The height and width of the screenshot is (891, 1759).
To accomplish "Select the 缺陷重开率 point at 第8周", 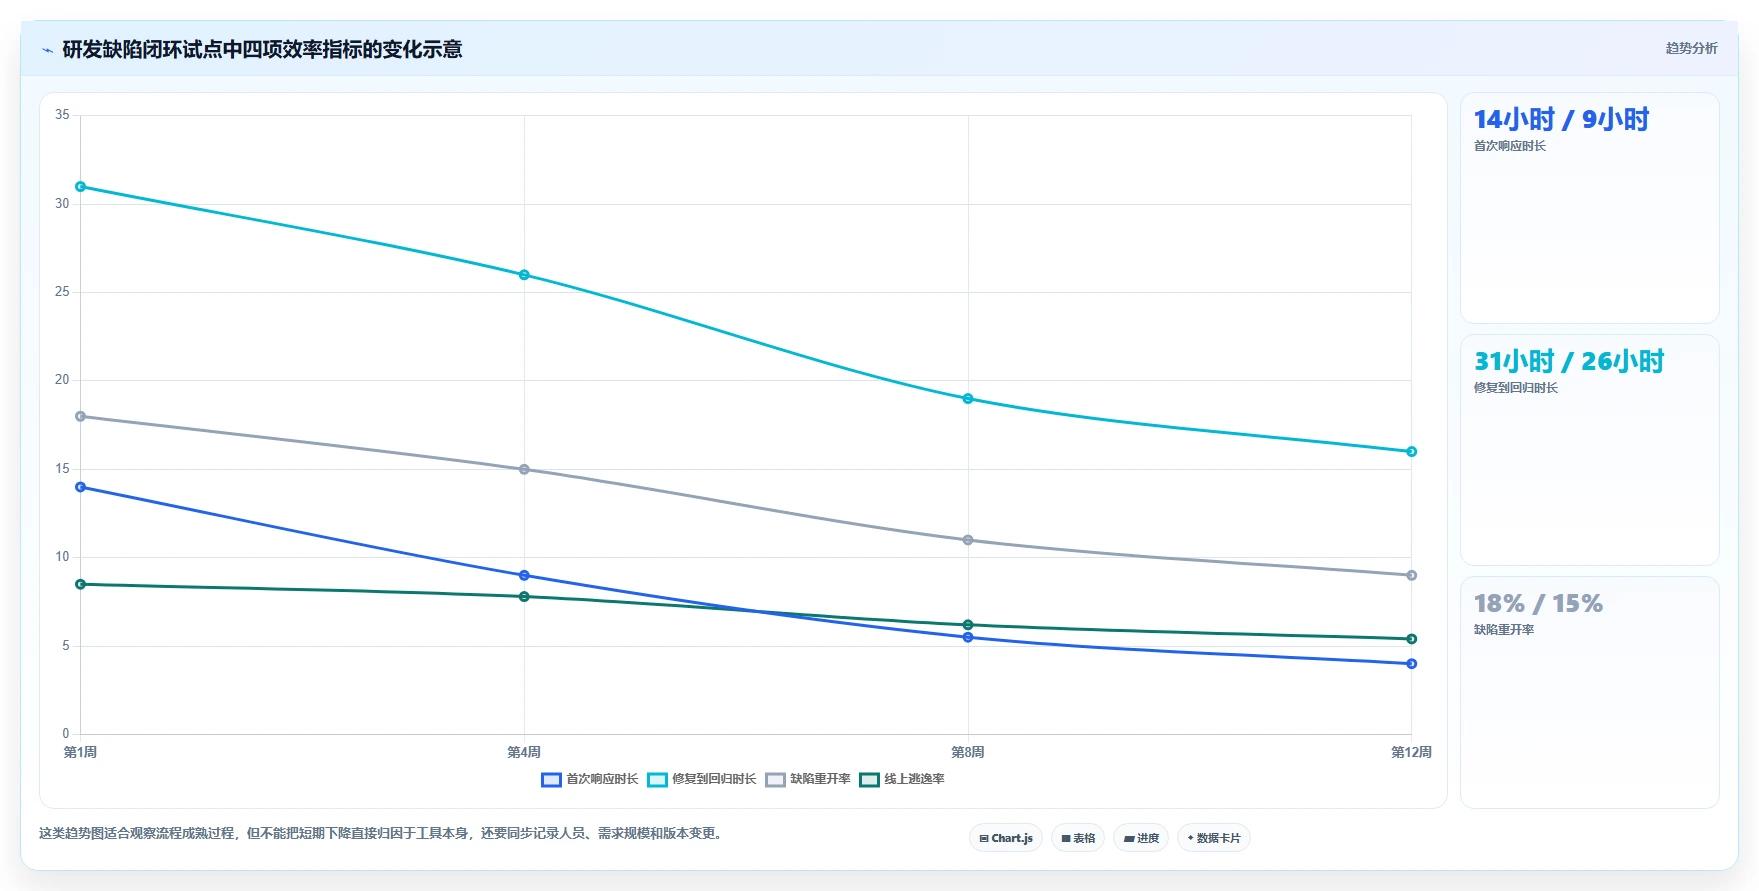I will [x=968, y=540].
